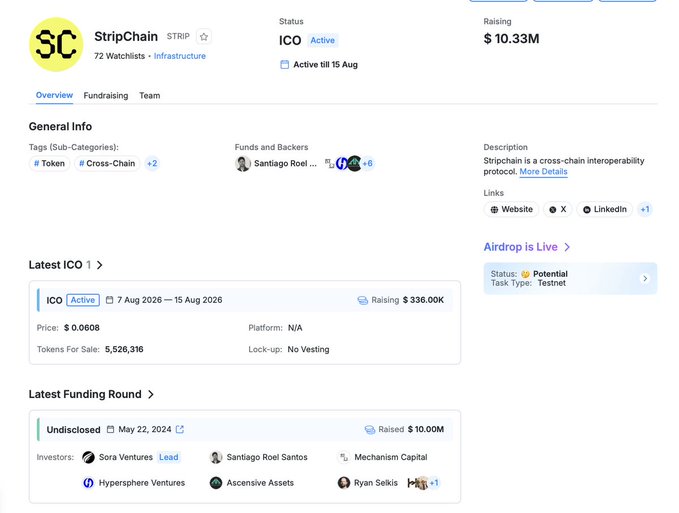Click the Ascensive Assets investor logo
Viewport: 679px width, 513px height.
(216, 483)
